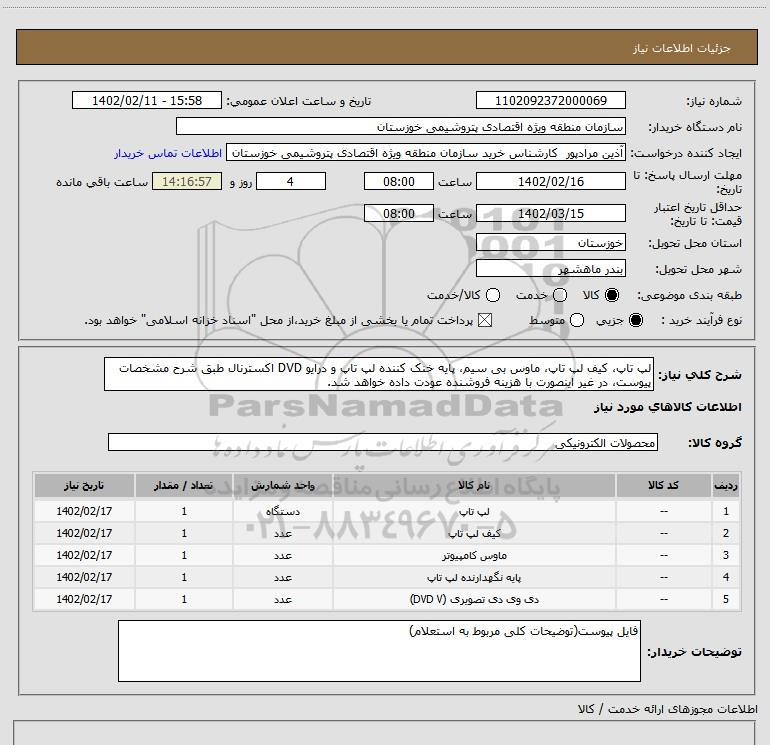
Task: Click the تاریخ نیاز column header
Action: tap(84, 485)
